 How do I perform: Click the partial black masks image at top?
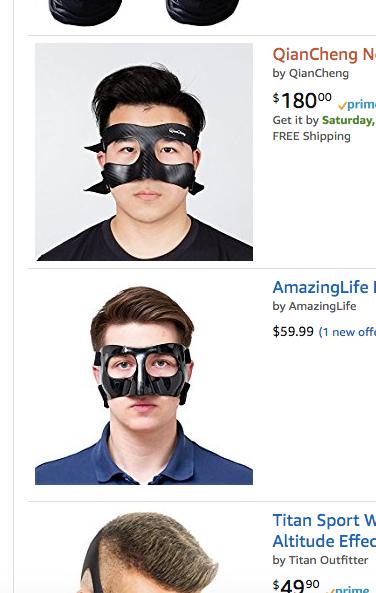[144, 12]
